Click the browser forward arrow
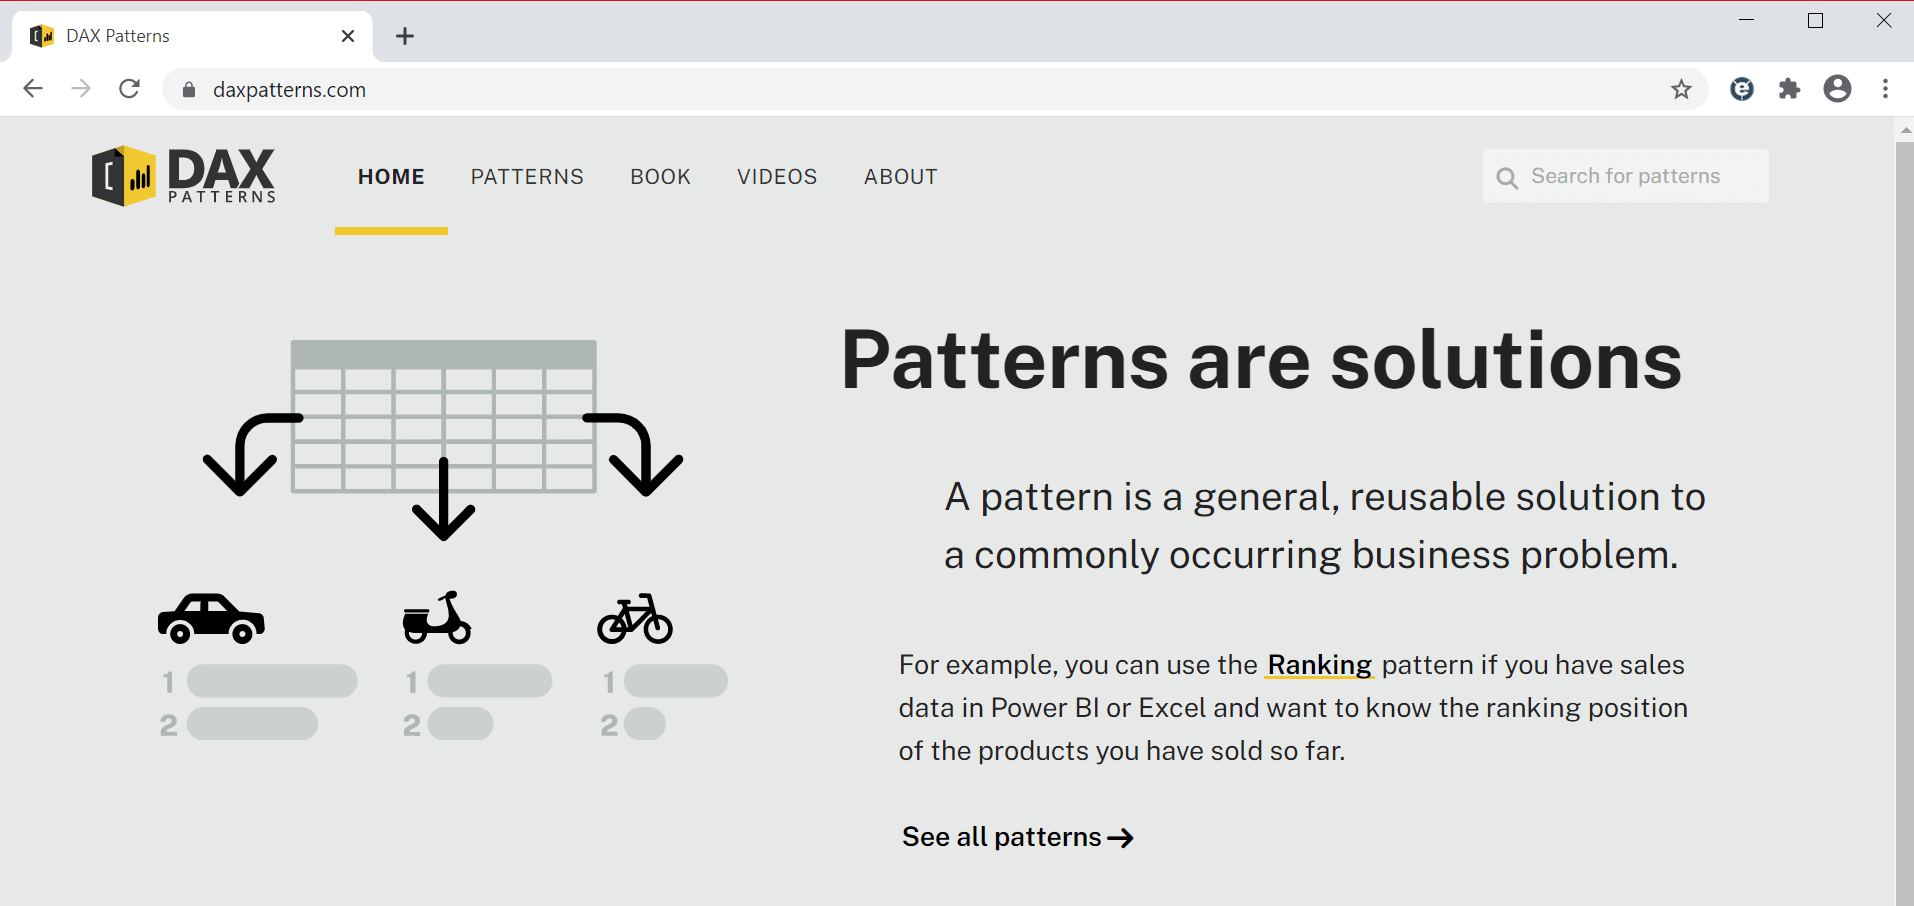 (81, 89)
